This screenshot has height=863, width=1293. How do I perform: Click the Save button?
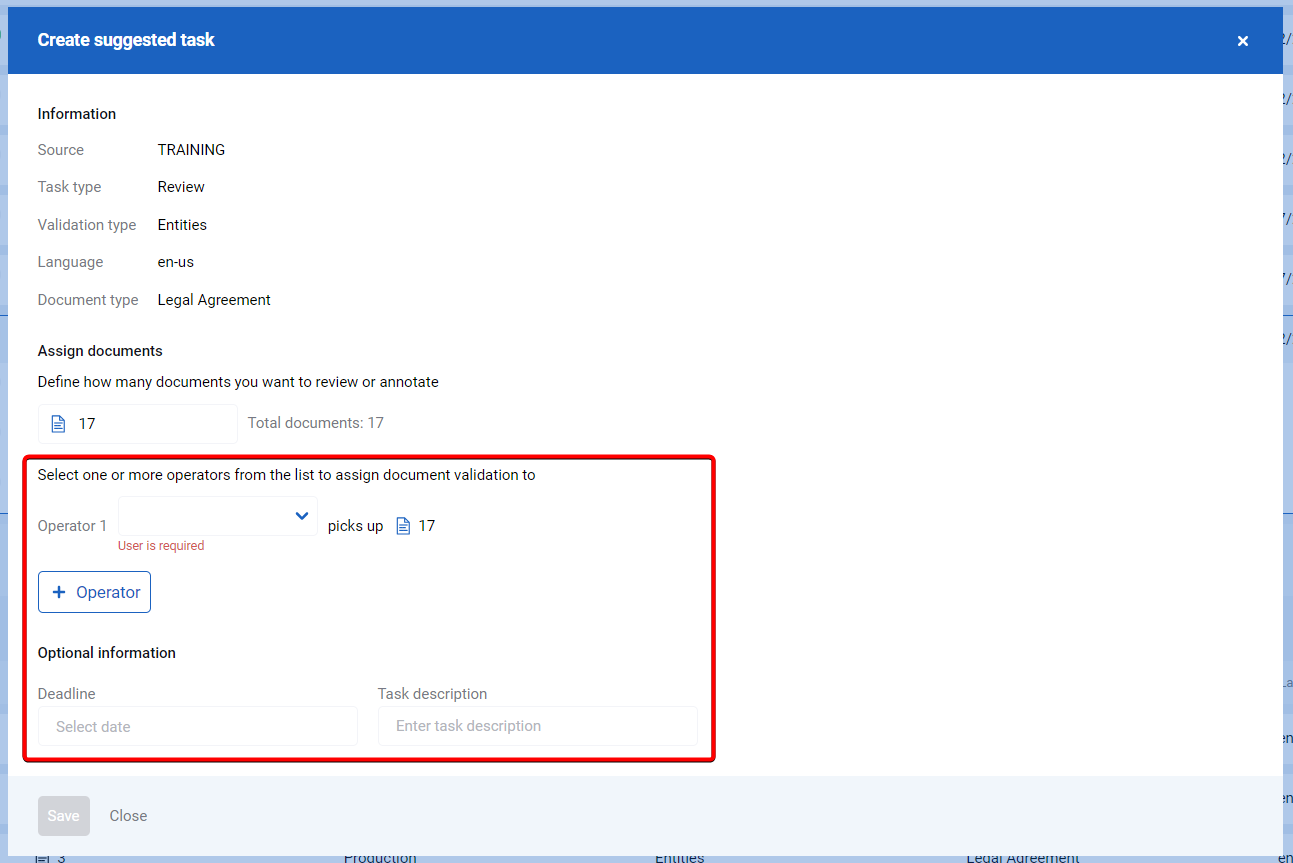[64, 816]
